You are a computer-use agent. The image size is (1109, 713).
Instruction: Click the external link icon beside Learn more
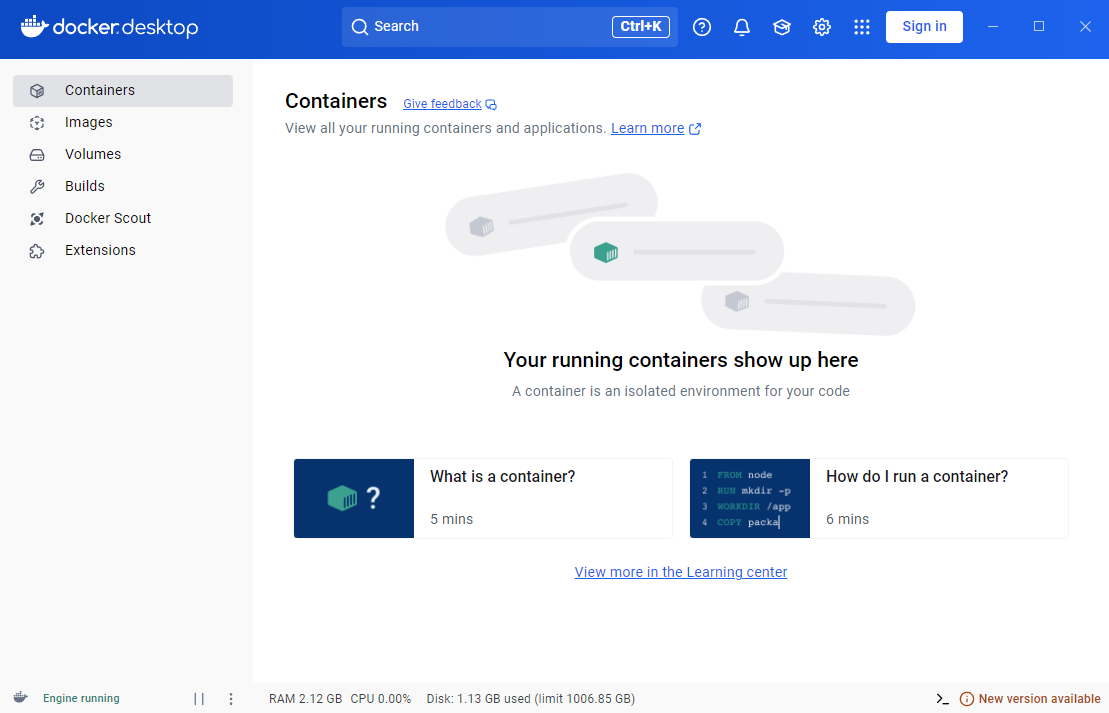tap(695, 129)
